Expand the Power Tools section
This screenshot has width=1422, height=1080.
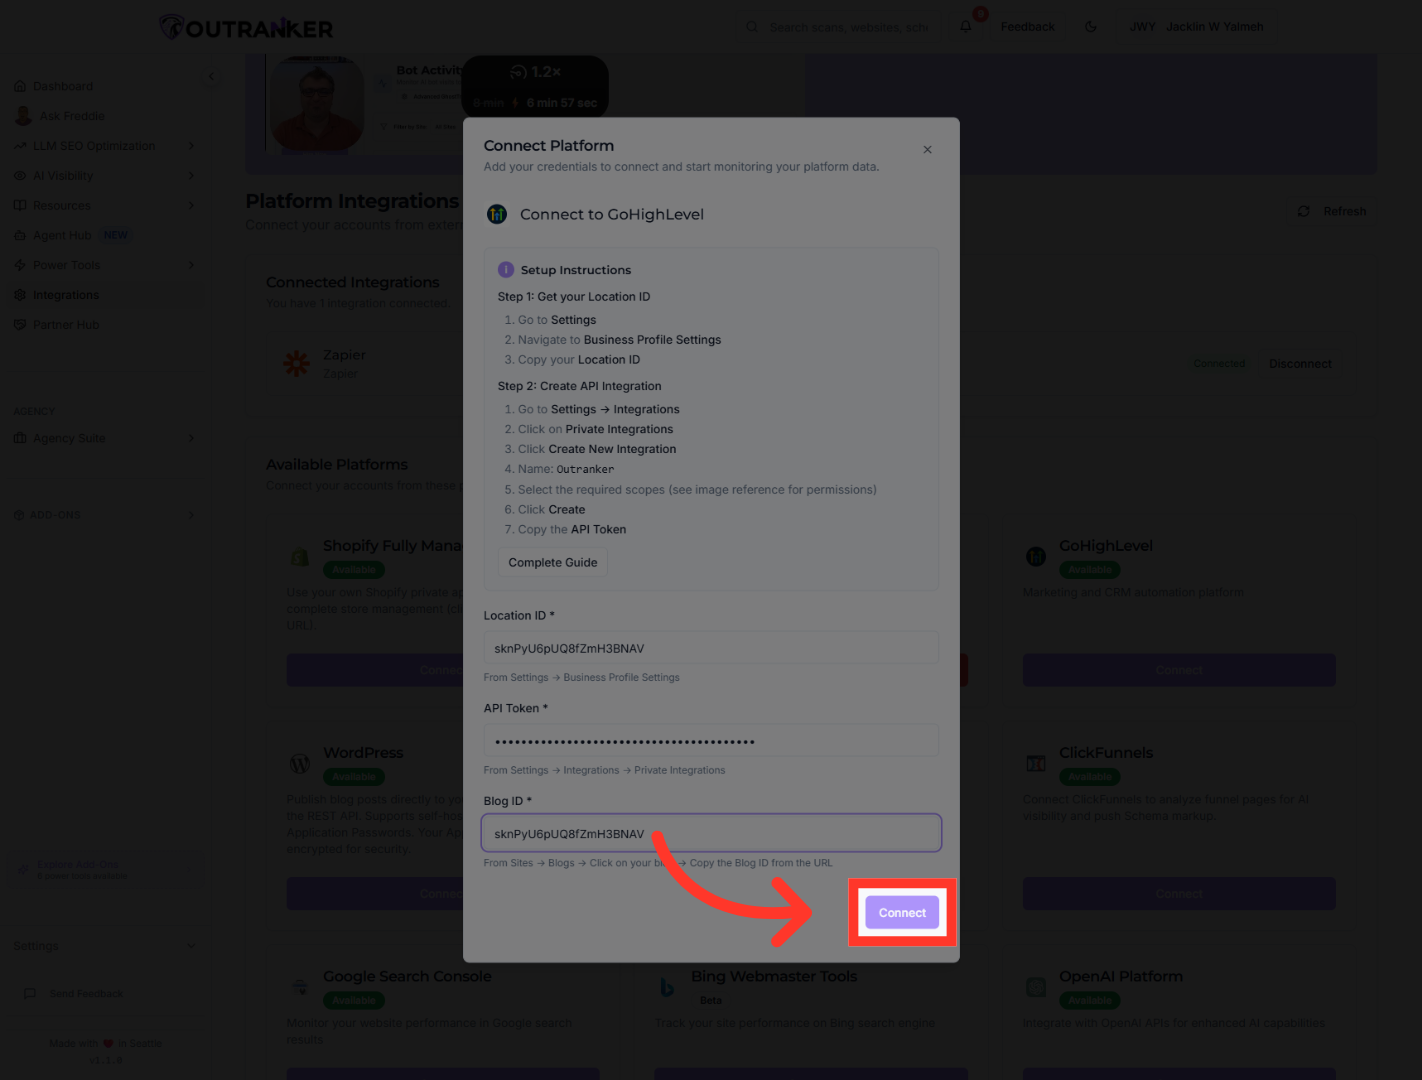(190, 265)
